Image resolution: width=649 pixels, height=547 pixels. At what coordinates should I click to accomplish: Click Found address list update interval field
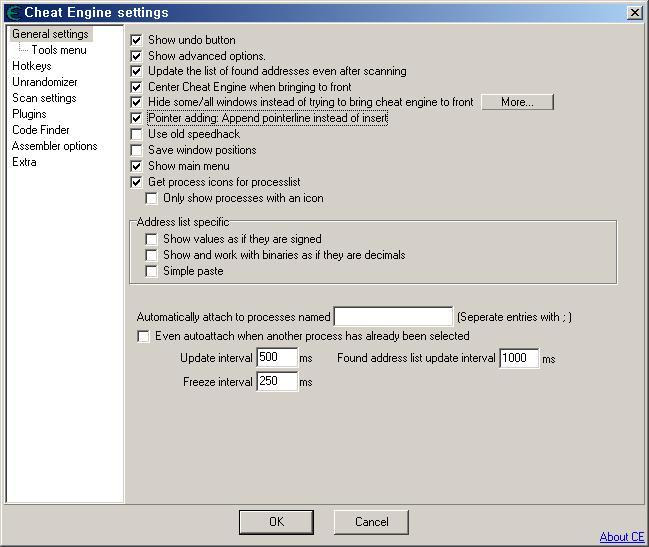pos(519,358)
